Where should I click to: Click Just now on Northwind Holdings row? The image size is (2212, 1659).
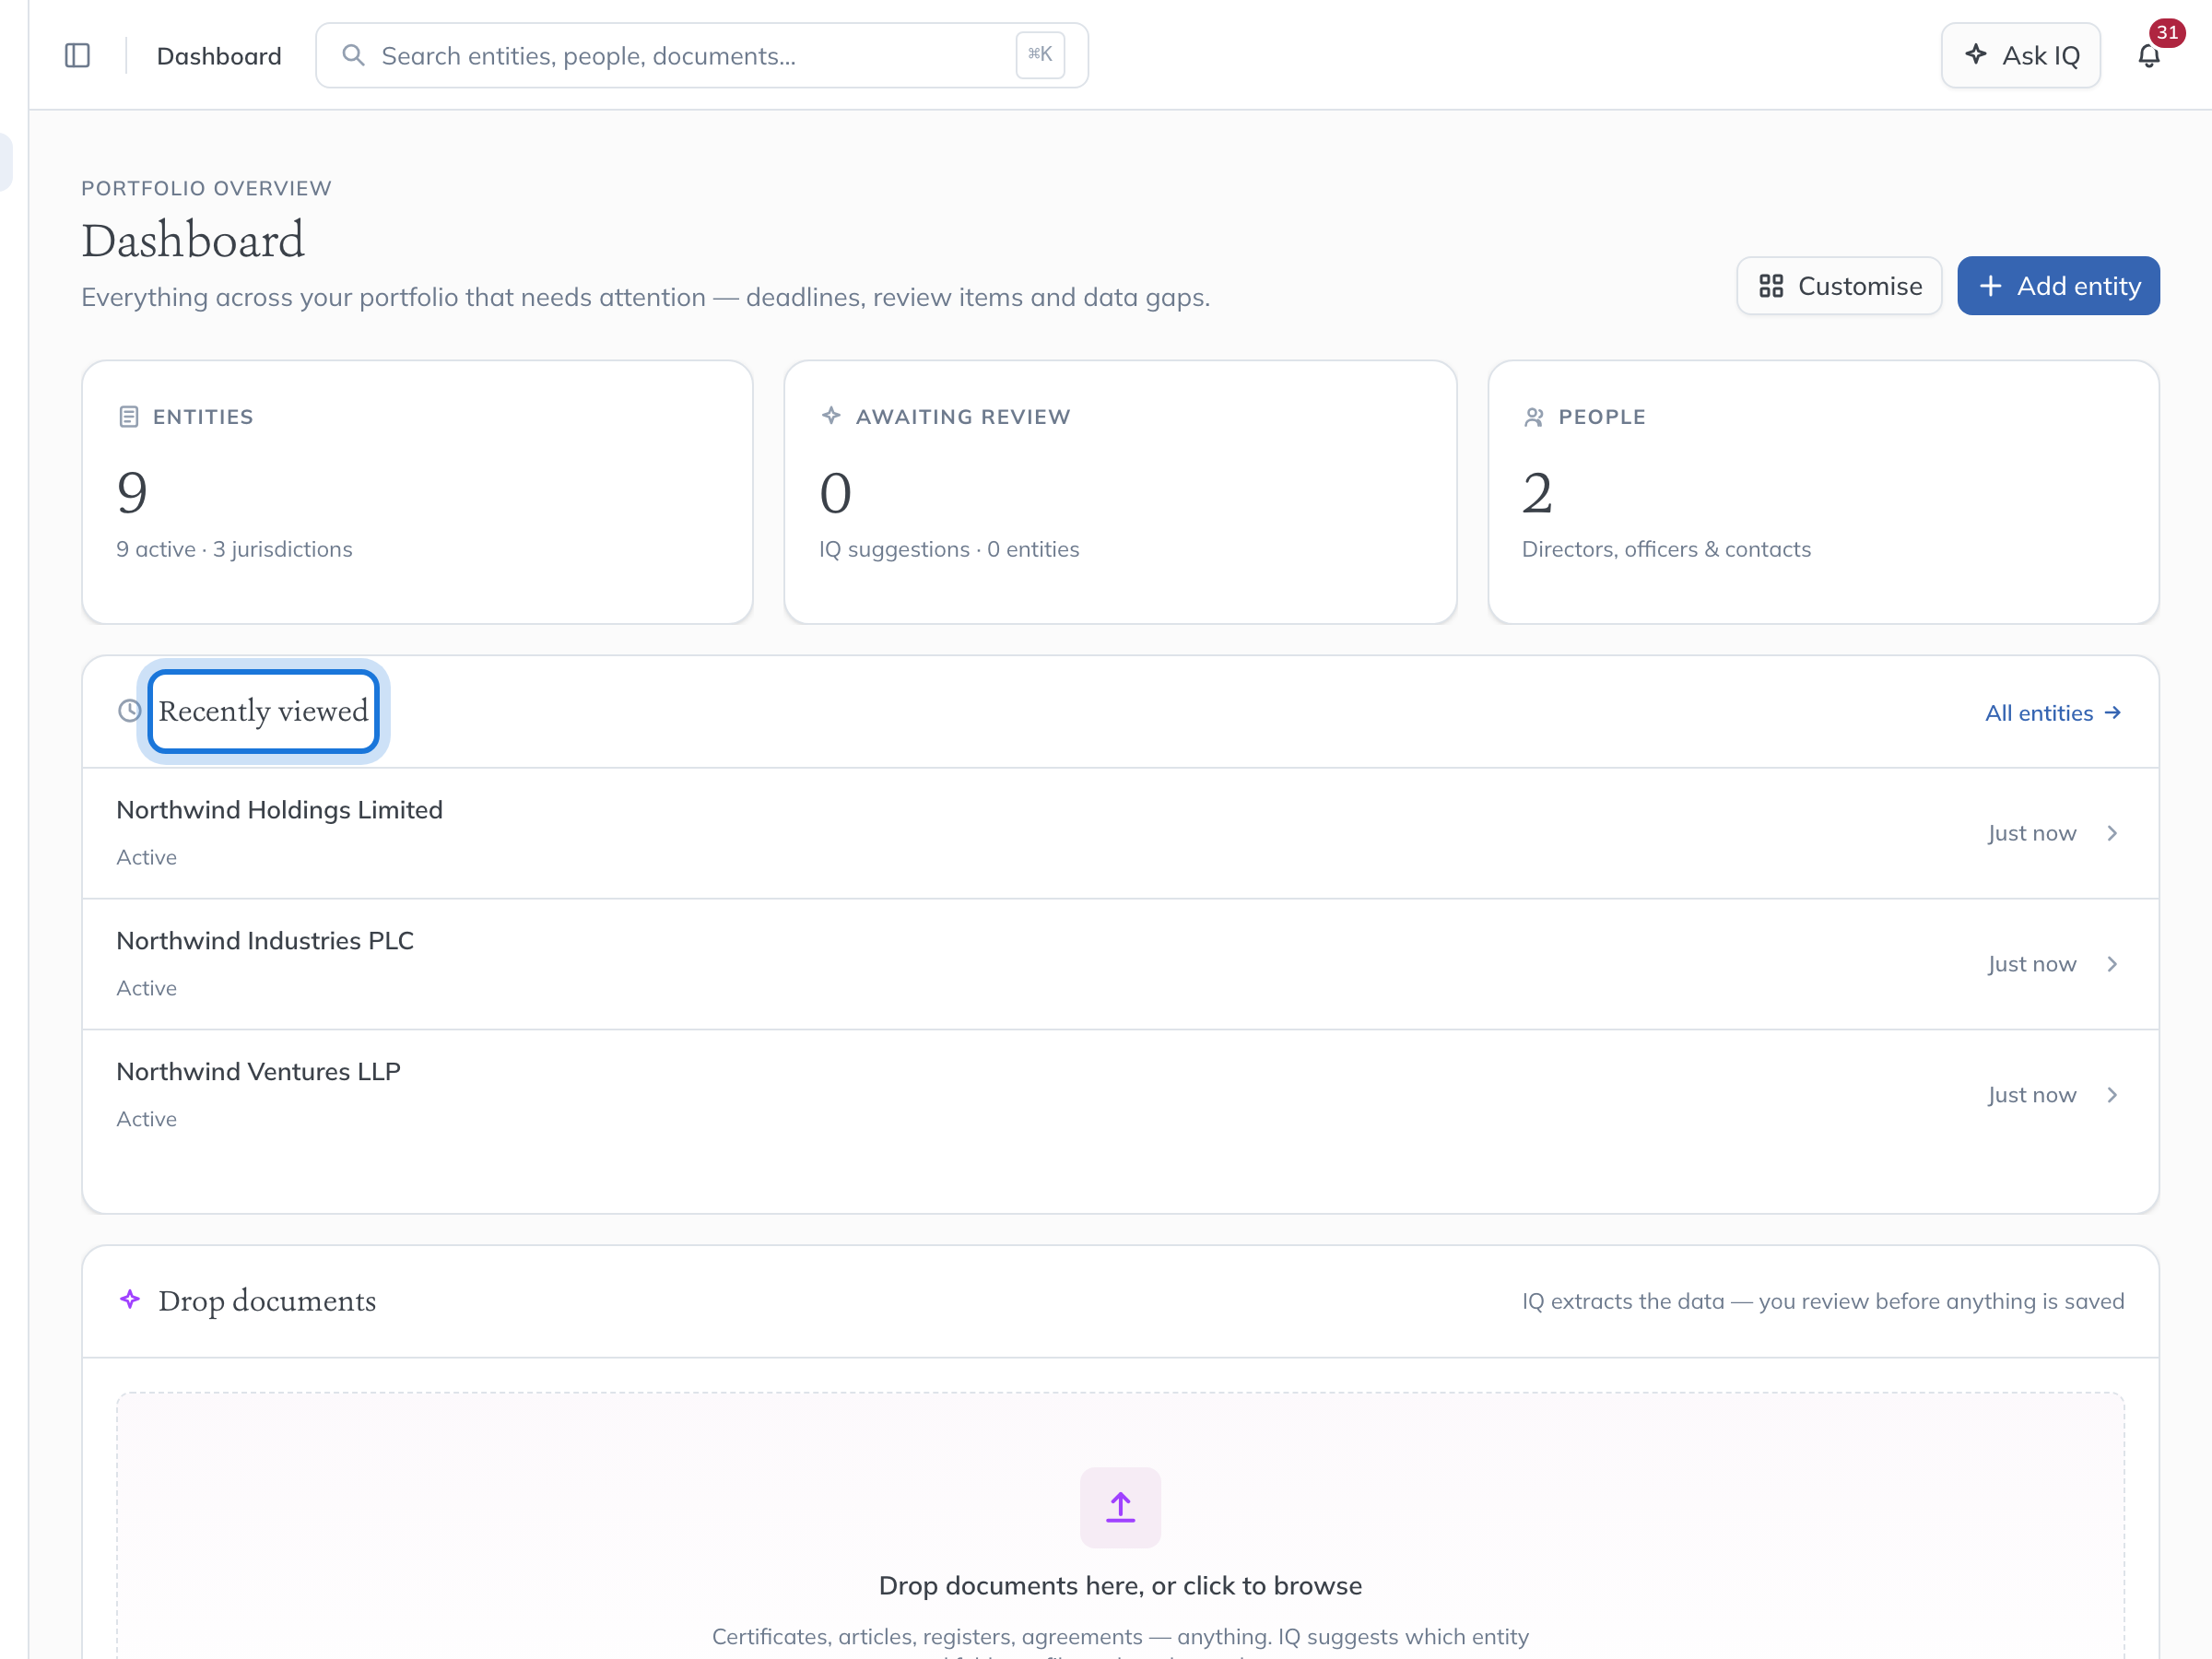(2032, 833)
